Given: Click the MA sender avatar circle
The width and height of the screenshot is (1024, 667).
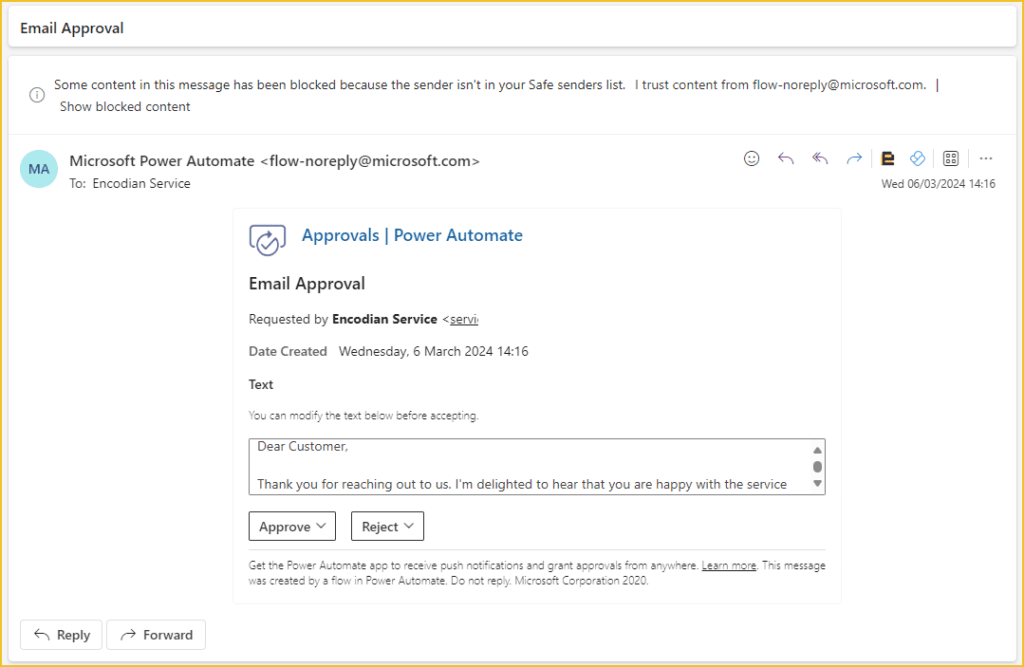Looking at the screenshot, I should [x=38, y=169].
